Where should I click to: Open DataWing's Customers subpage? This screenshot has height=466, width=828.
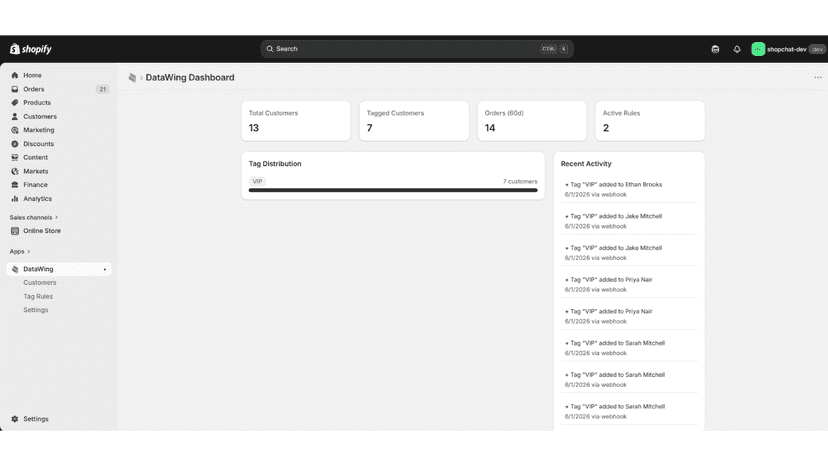click(40, 283)
